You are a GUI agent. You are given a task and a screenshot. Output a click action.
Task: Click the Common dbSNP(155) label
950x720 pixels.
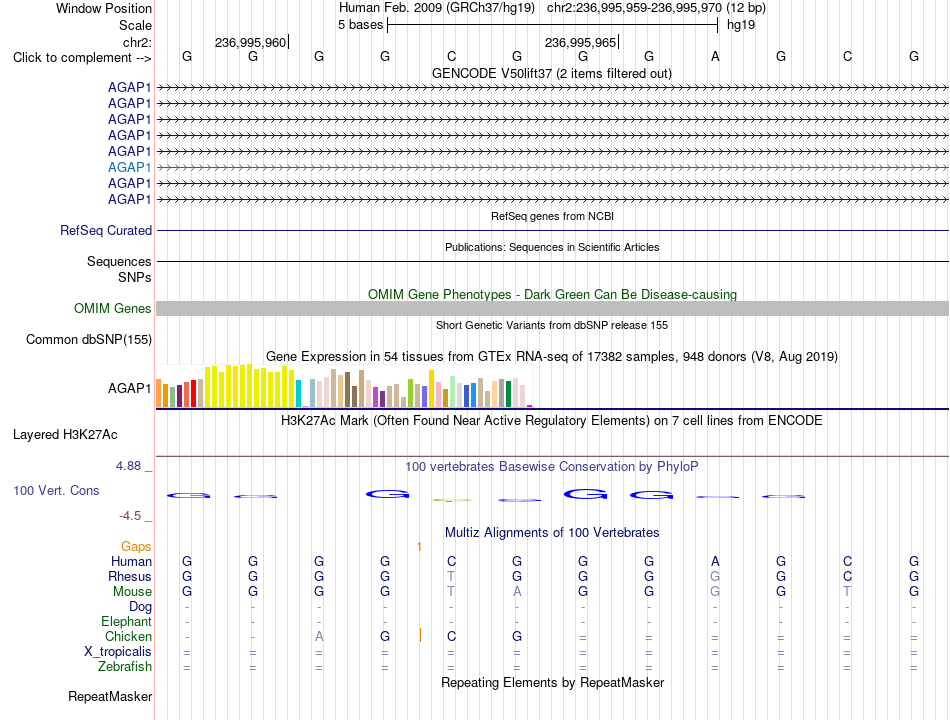(88, 339)
